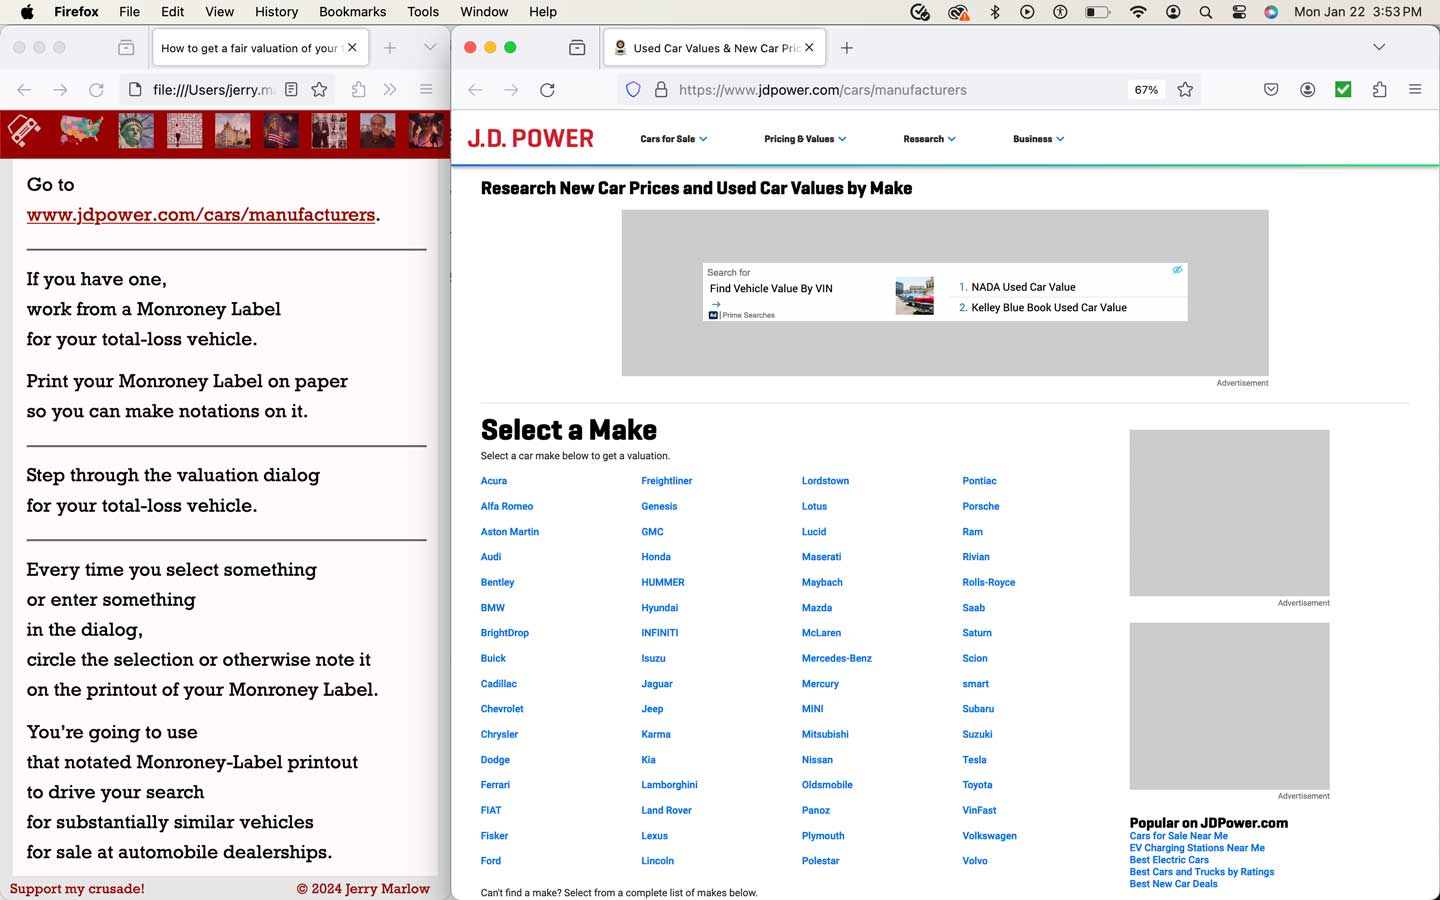1440x900 pixels.
Task: Open the tracking protection shield icon
Action: click(x=633, y=90)
